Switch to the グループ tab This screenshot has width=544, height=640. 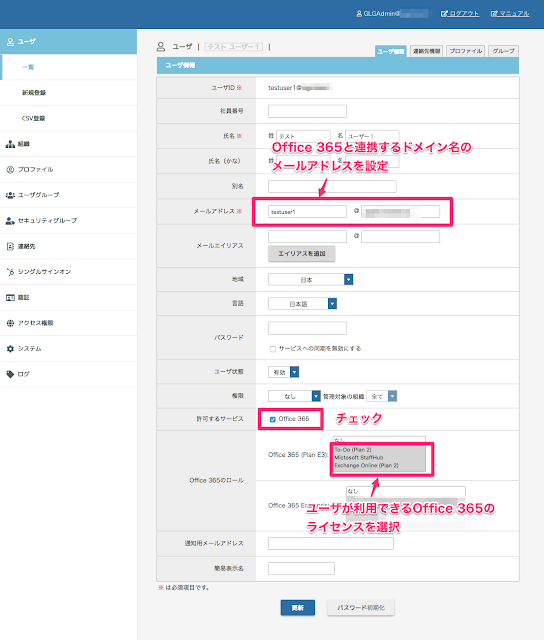click(503, 51)
